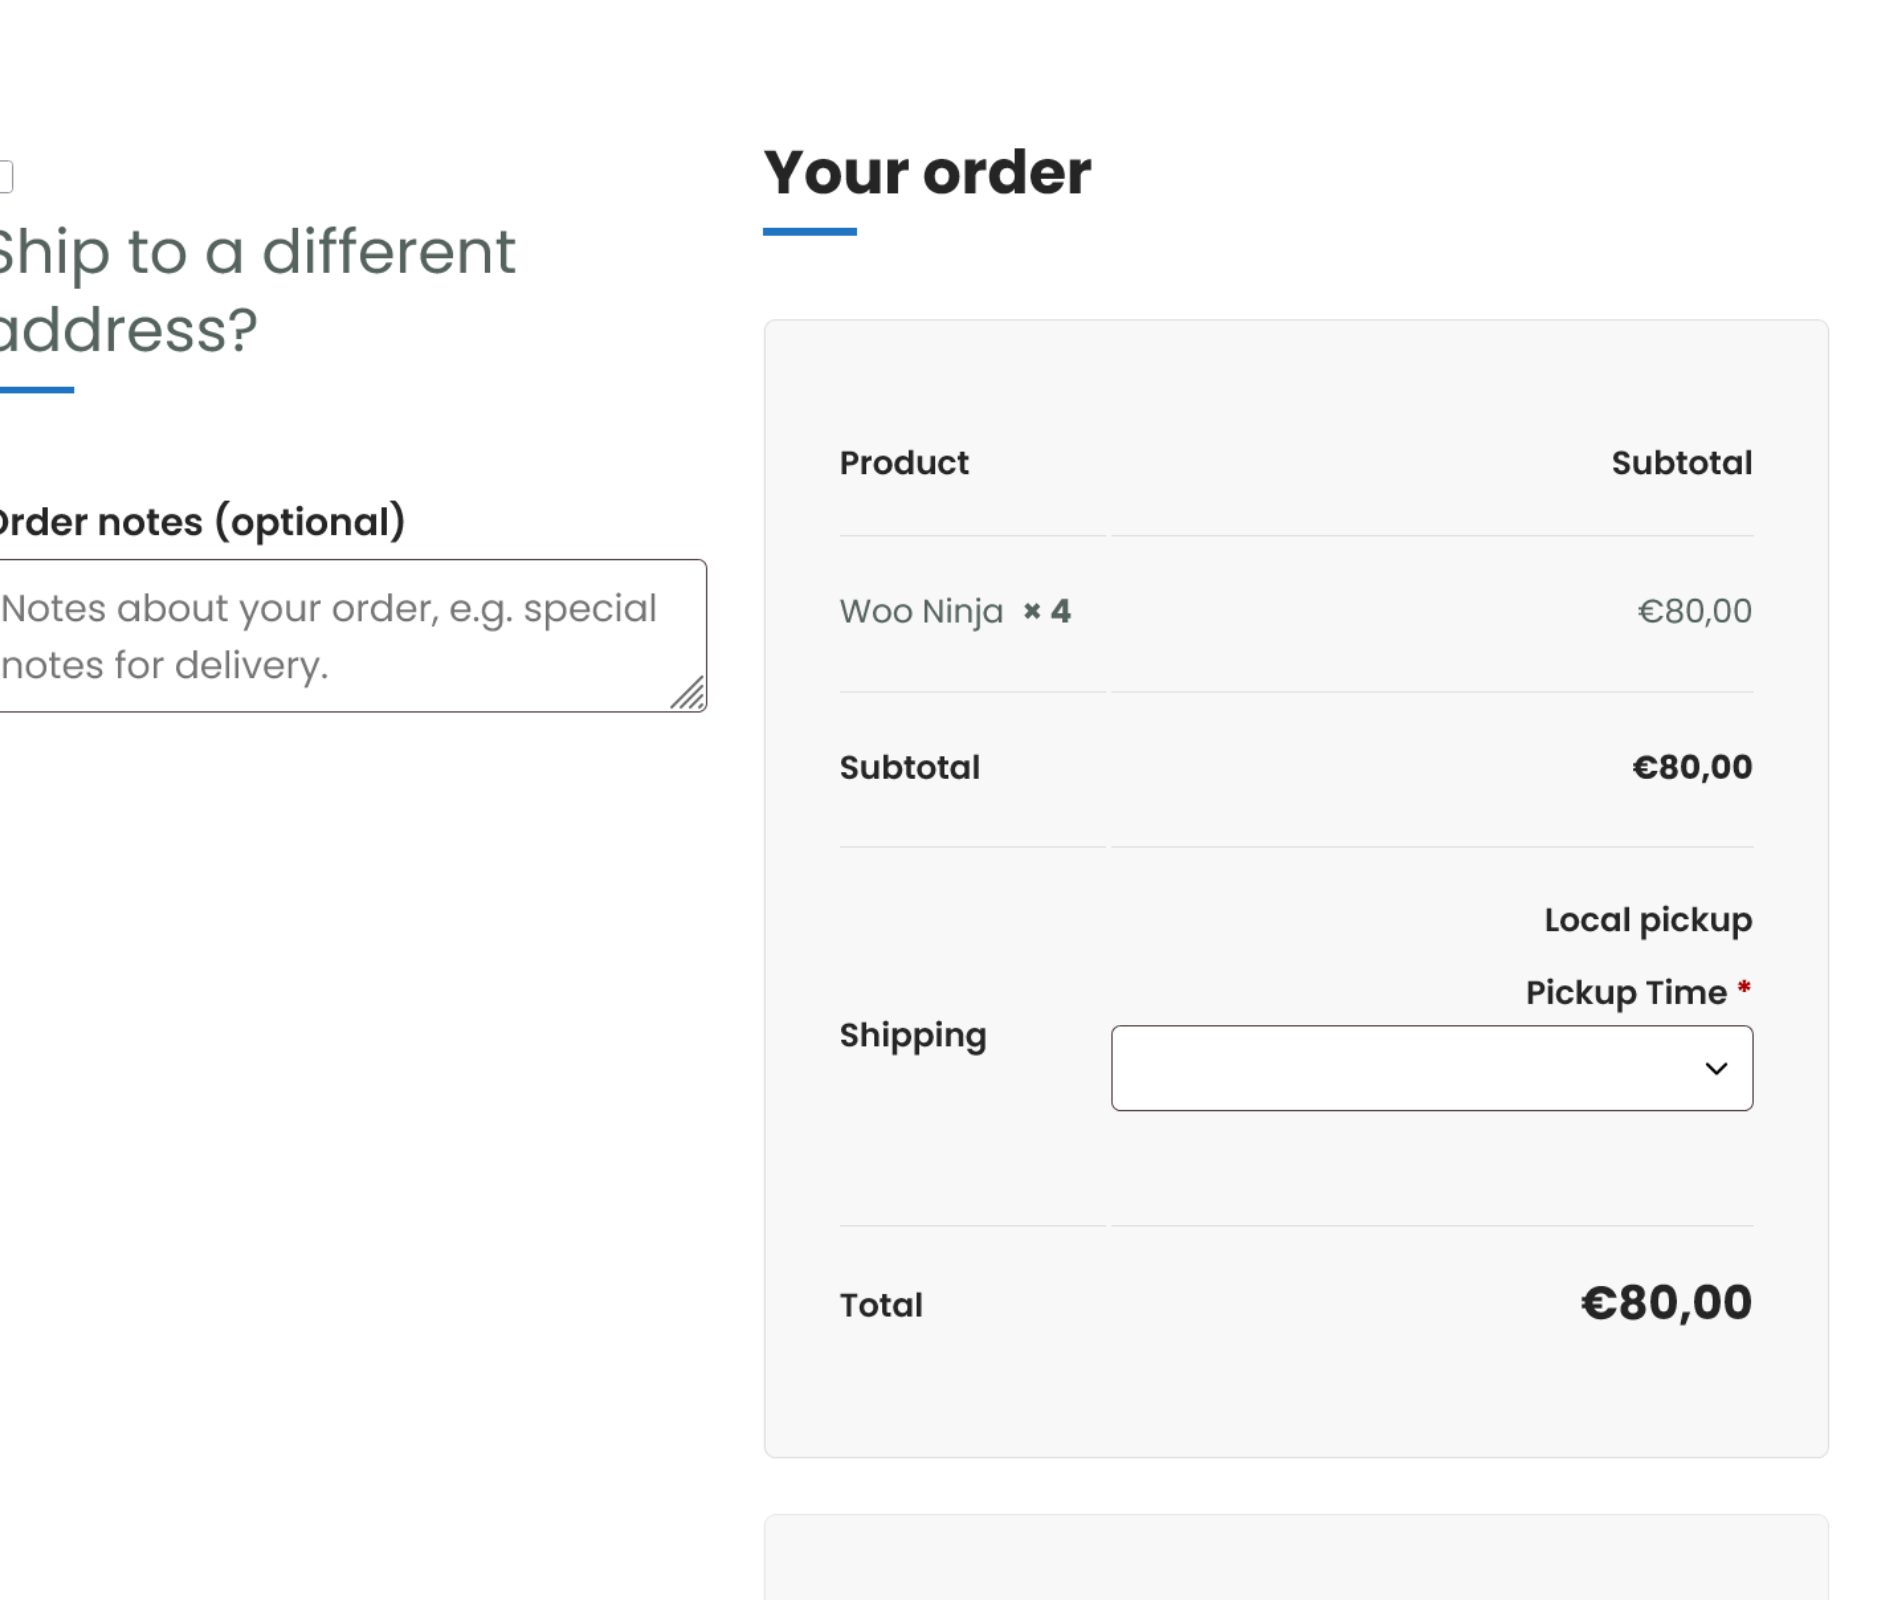Click the bold Subtotal row label
Screen dimensions: 1900x1600
click(x=910, y=768)
